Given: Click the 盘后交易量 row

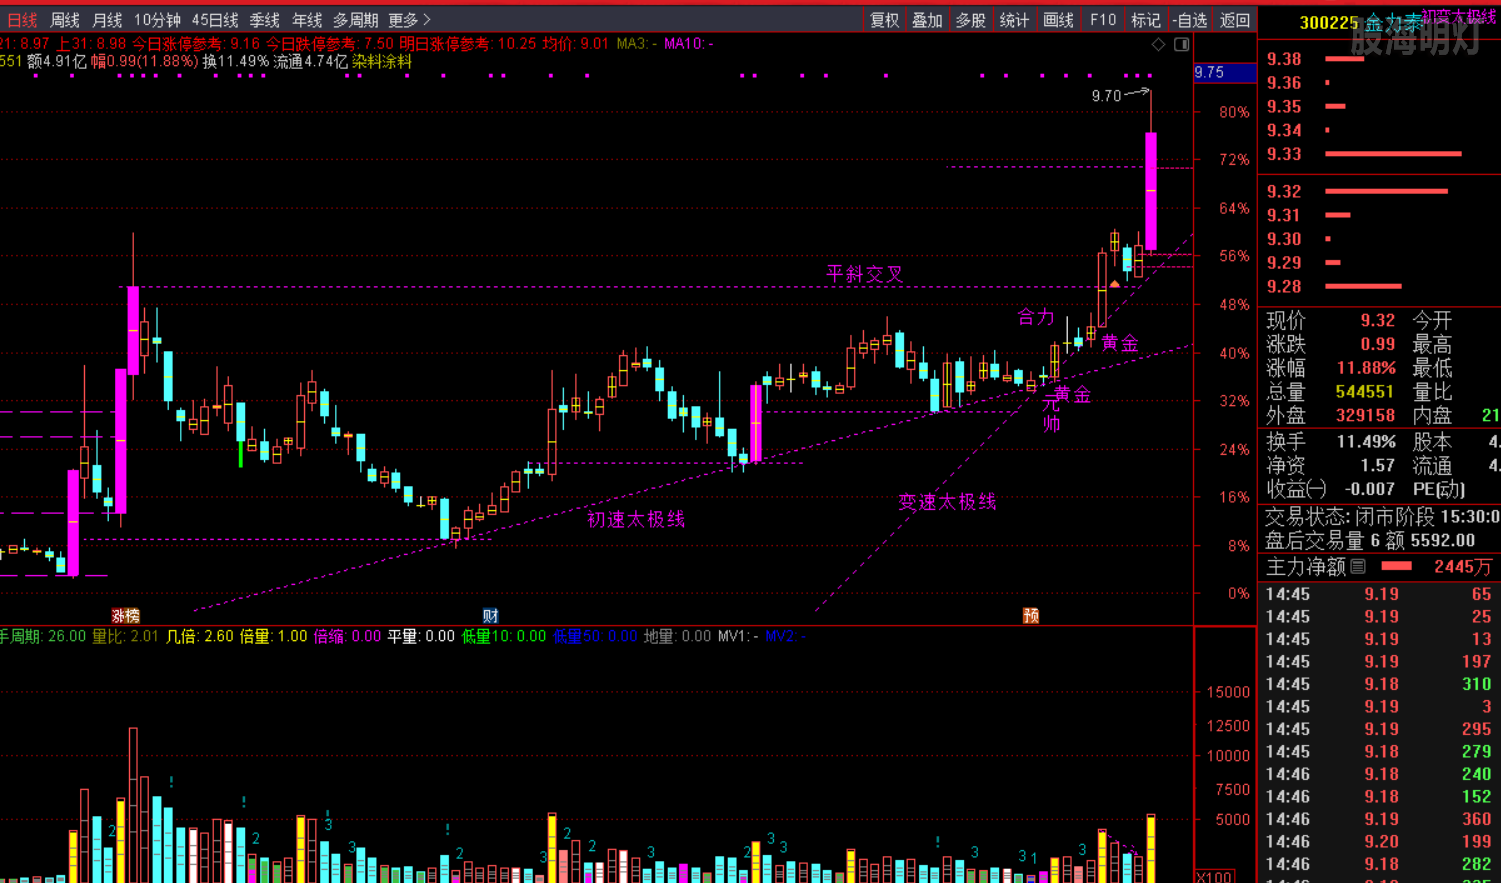Looking at the screenshot, I should [1370, 541].
